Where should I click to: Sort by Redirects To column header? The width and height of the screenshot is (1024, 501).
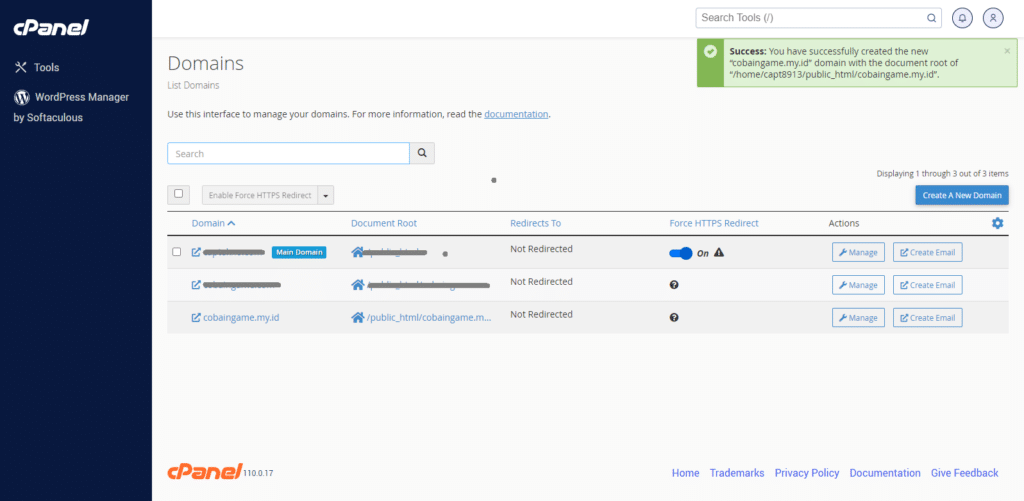(x=536, y=223)
